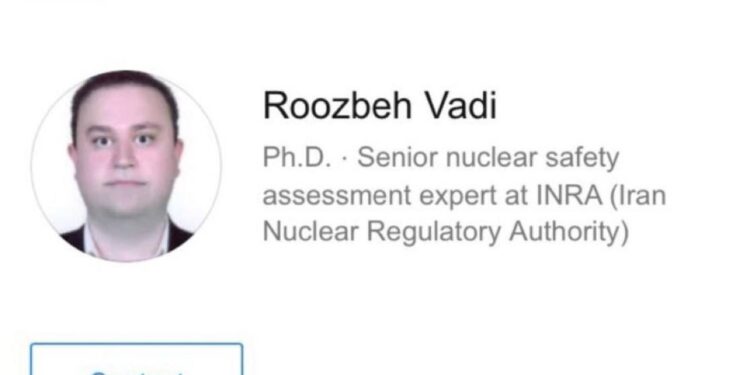The height and width of the screenshot is (375, 750).
Task: Click the dot separator after 'Ph.D.'
Action: pos(344,158)
